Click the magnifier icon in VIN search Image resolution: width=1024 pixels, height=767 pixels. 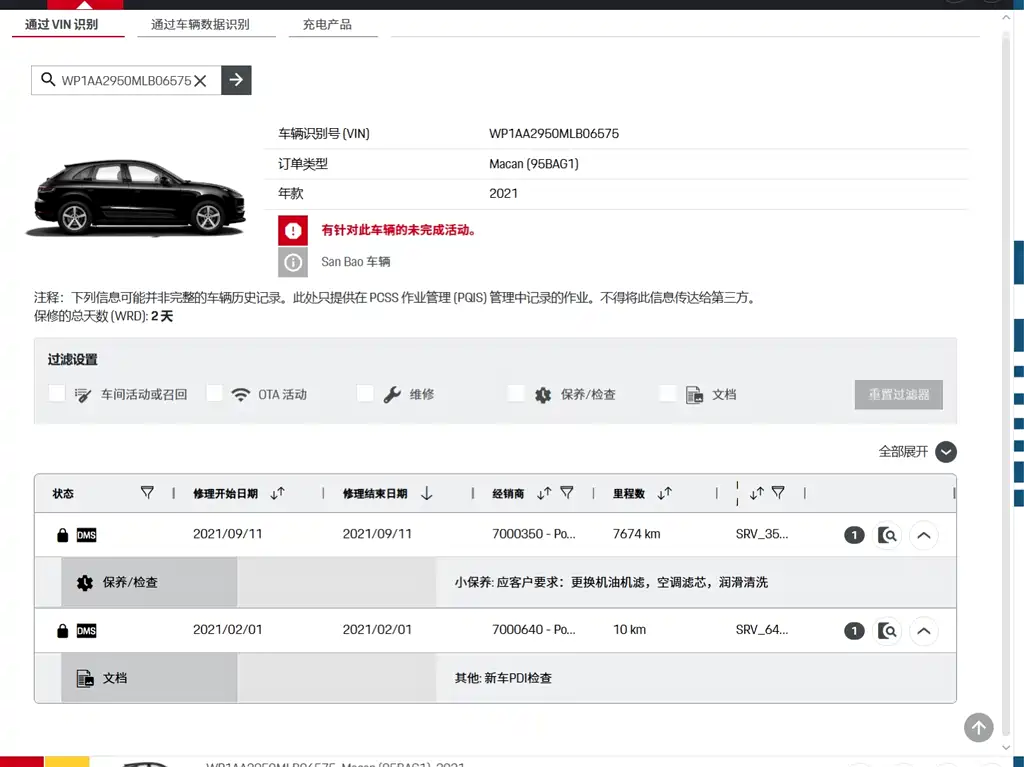click(x=48, y=80)
